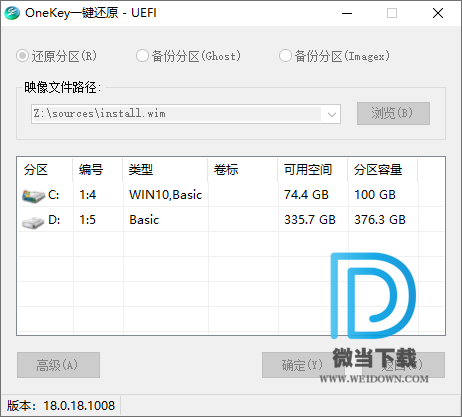Click the 74.4 GB free space value

pos(306,195)
